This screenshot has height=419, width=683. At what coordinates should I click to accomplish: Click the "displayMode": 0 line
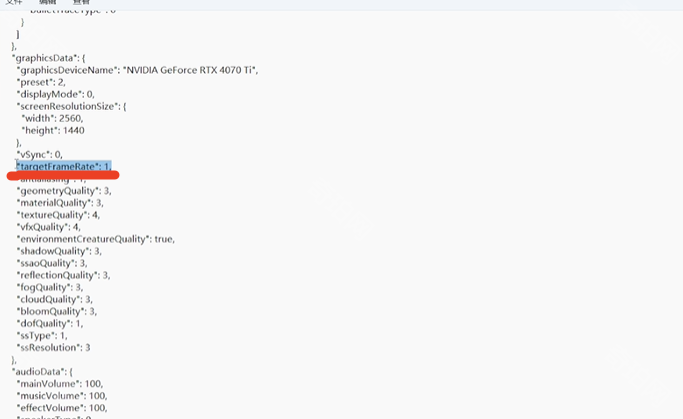pos(55,94)
